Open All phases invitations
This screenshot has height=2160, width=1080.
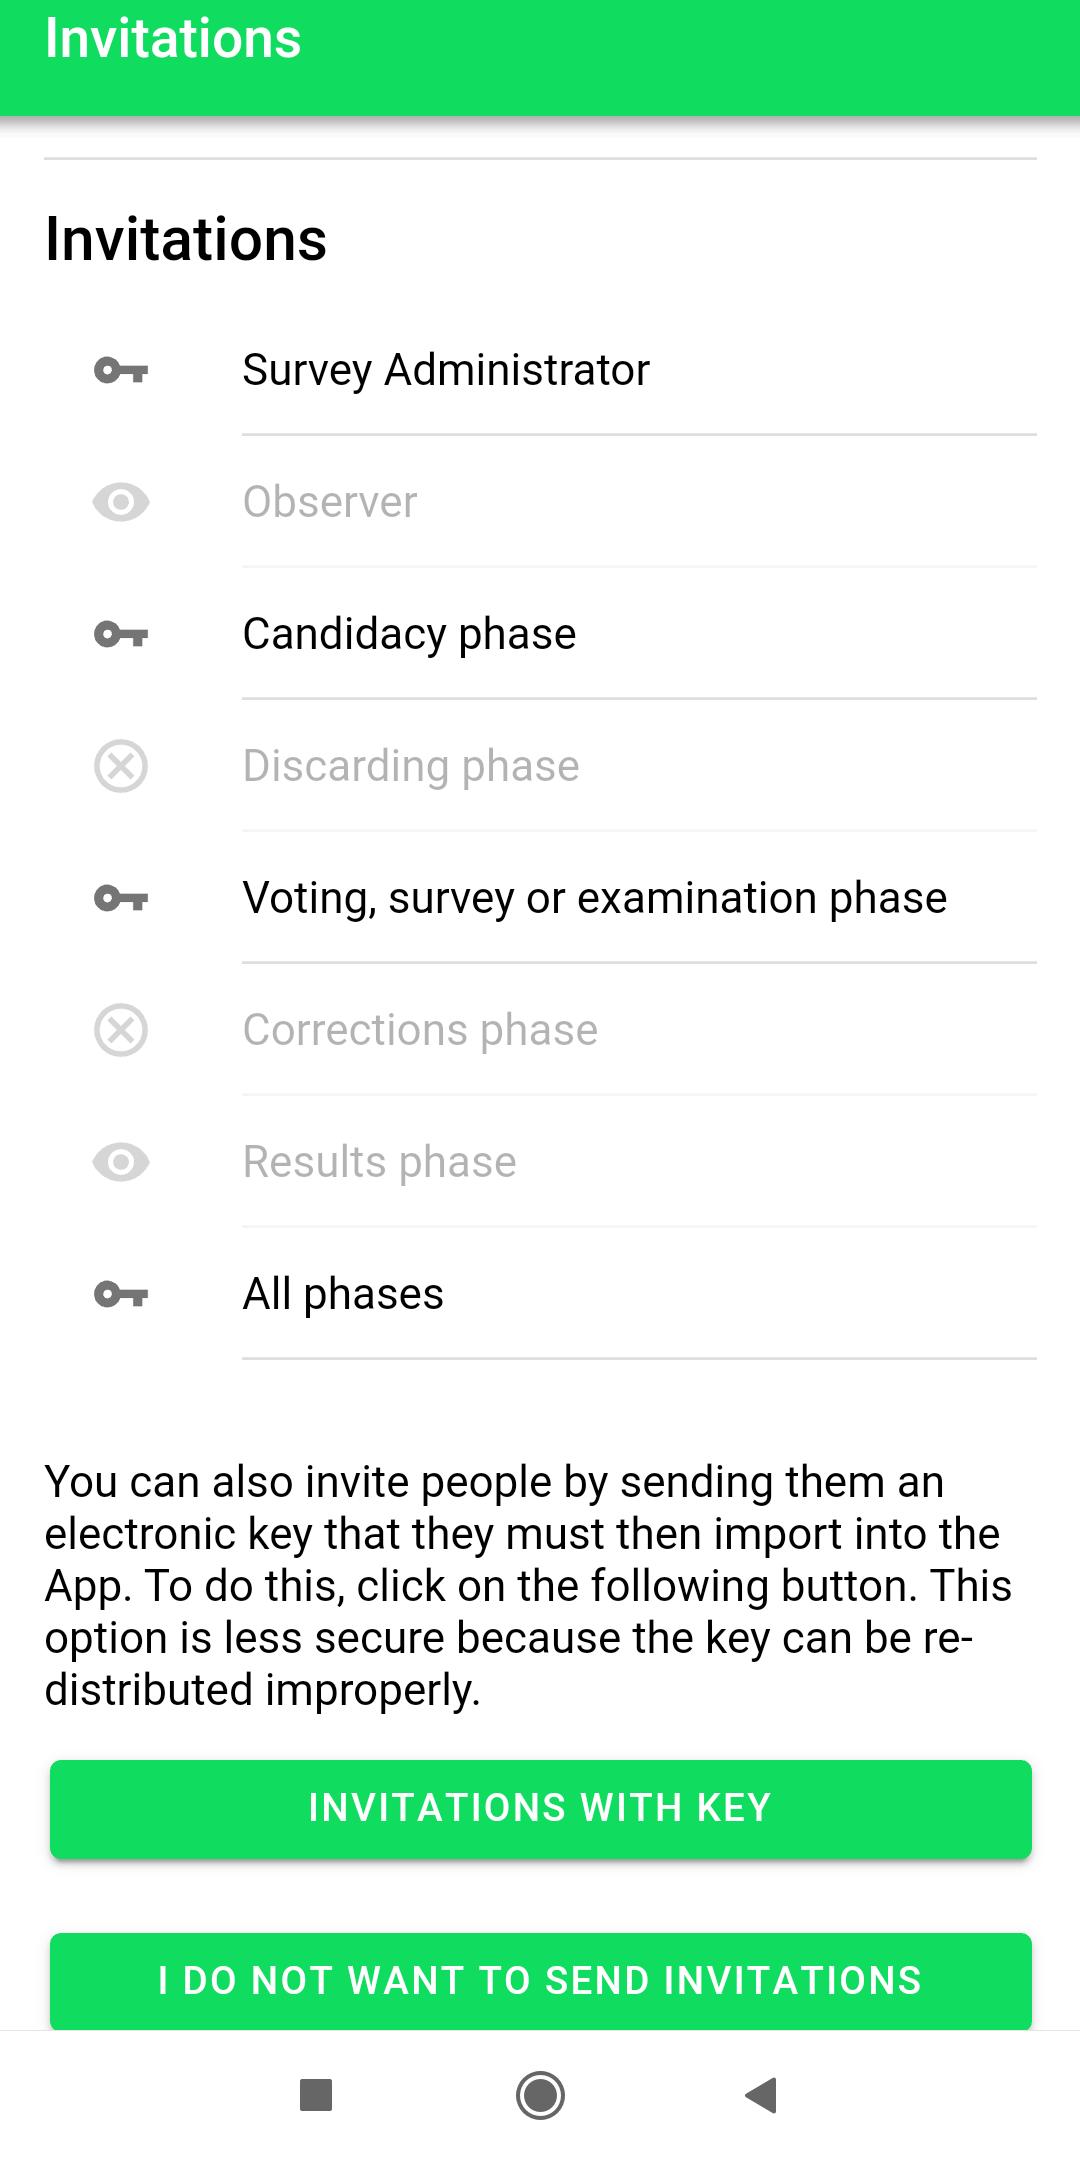[540, 1294]
